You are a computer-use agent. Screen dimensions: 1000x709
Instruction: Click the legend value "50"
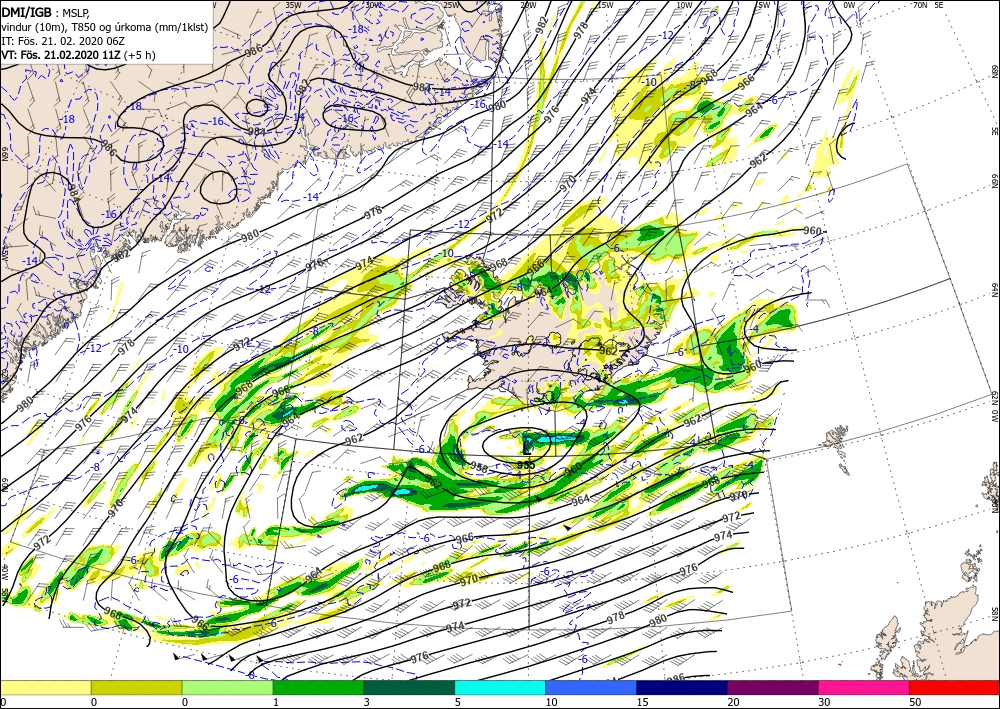pyautogui.click(x=915, y=702)
